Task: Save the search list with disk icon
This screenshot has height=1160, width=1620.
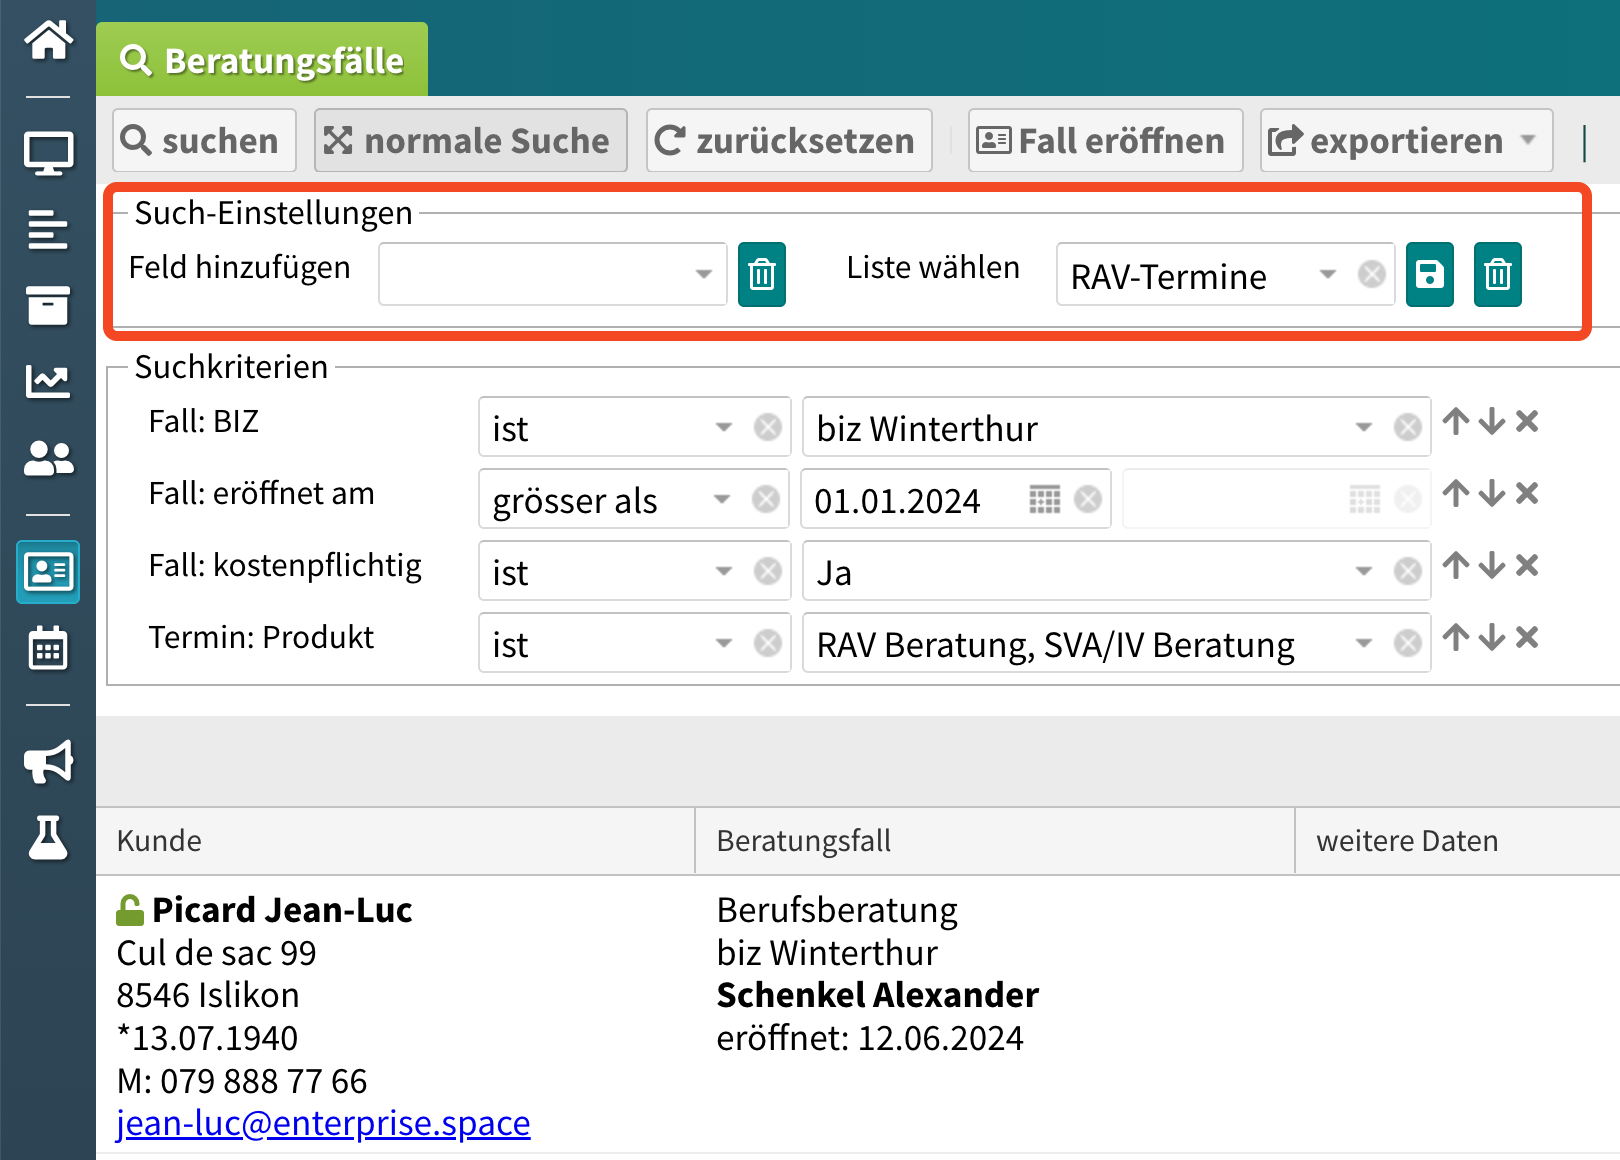Action: click(x=1430, y=274)
